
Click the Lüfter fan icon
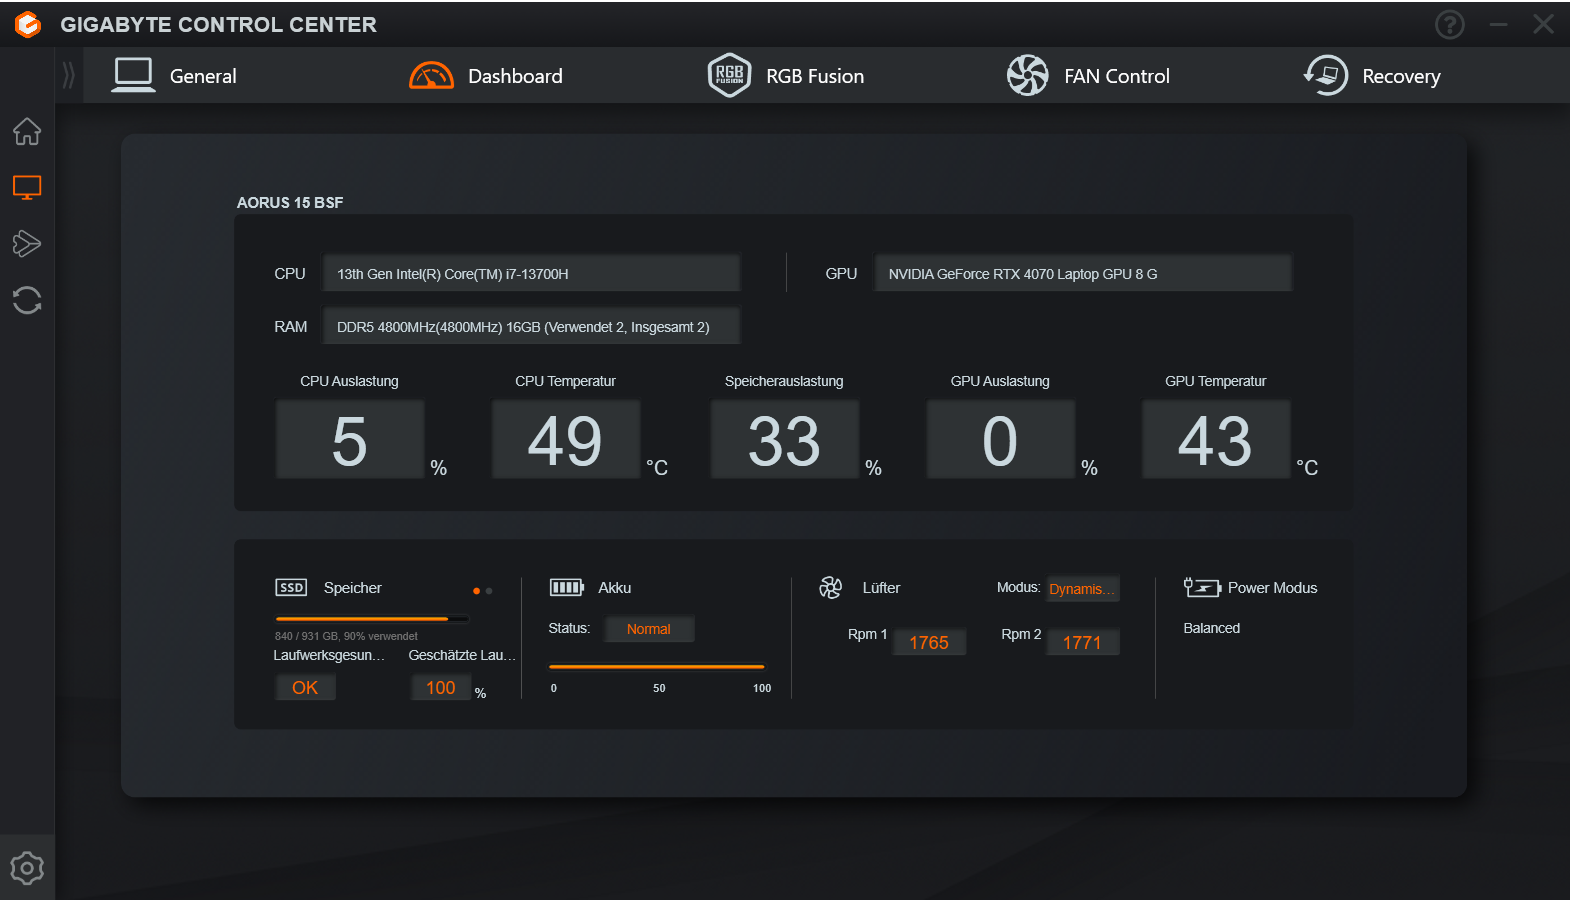[831, 587]
